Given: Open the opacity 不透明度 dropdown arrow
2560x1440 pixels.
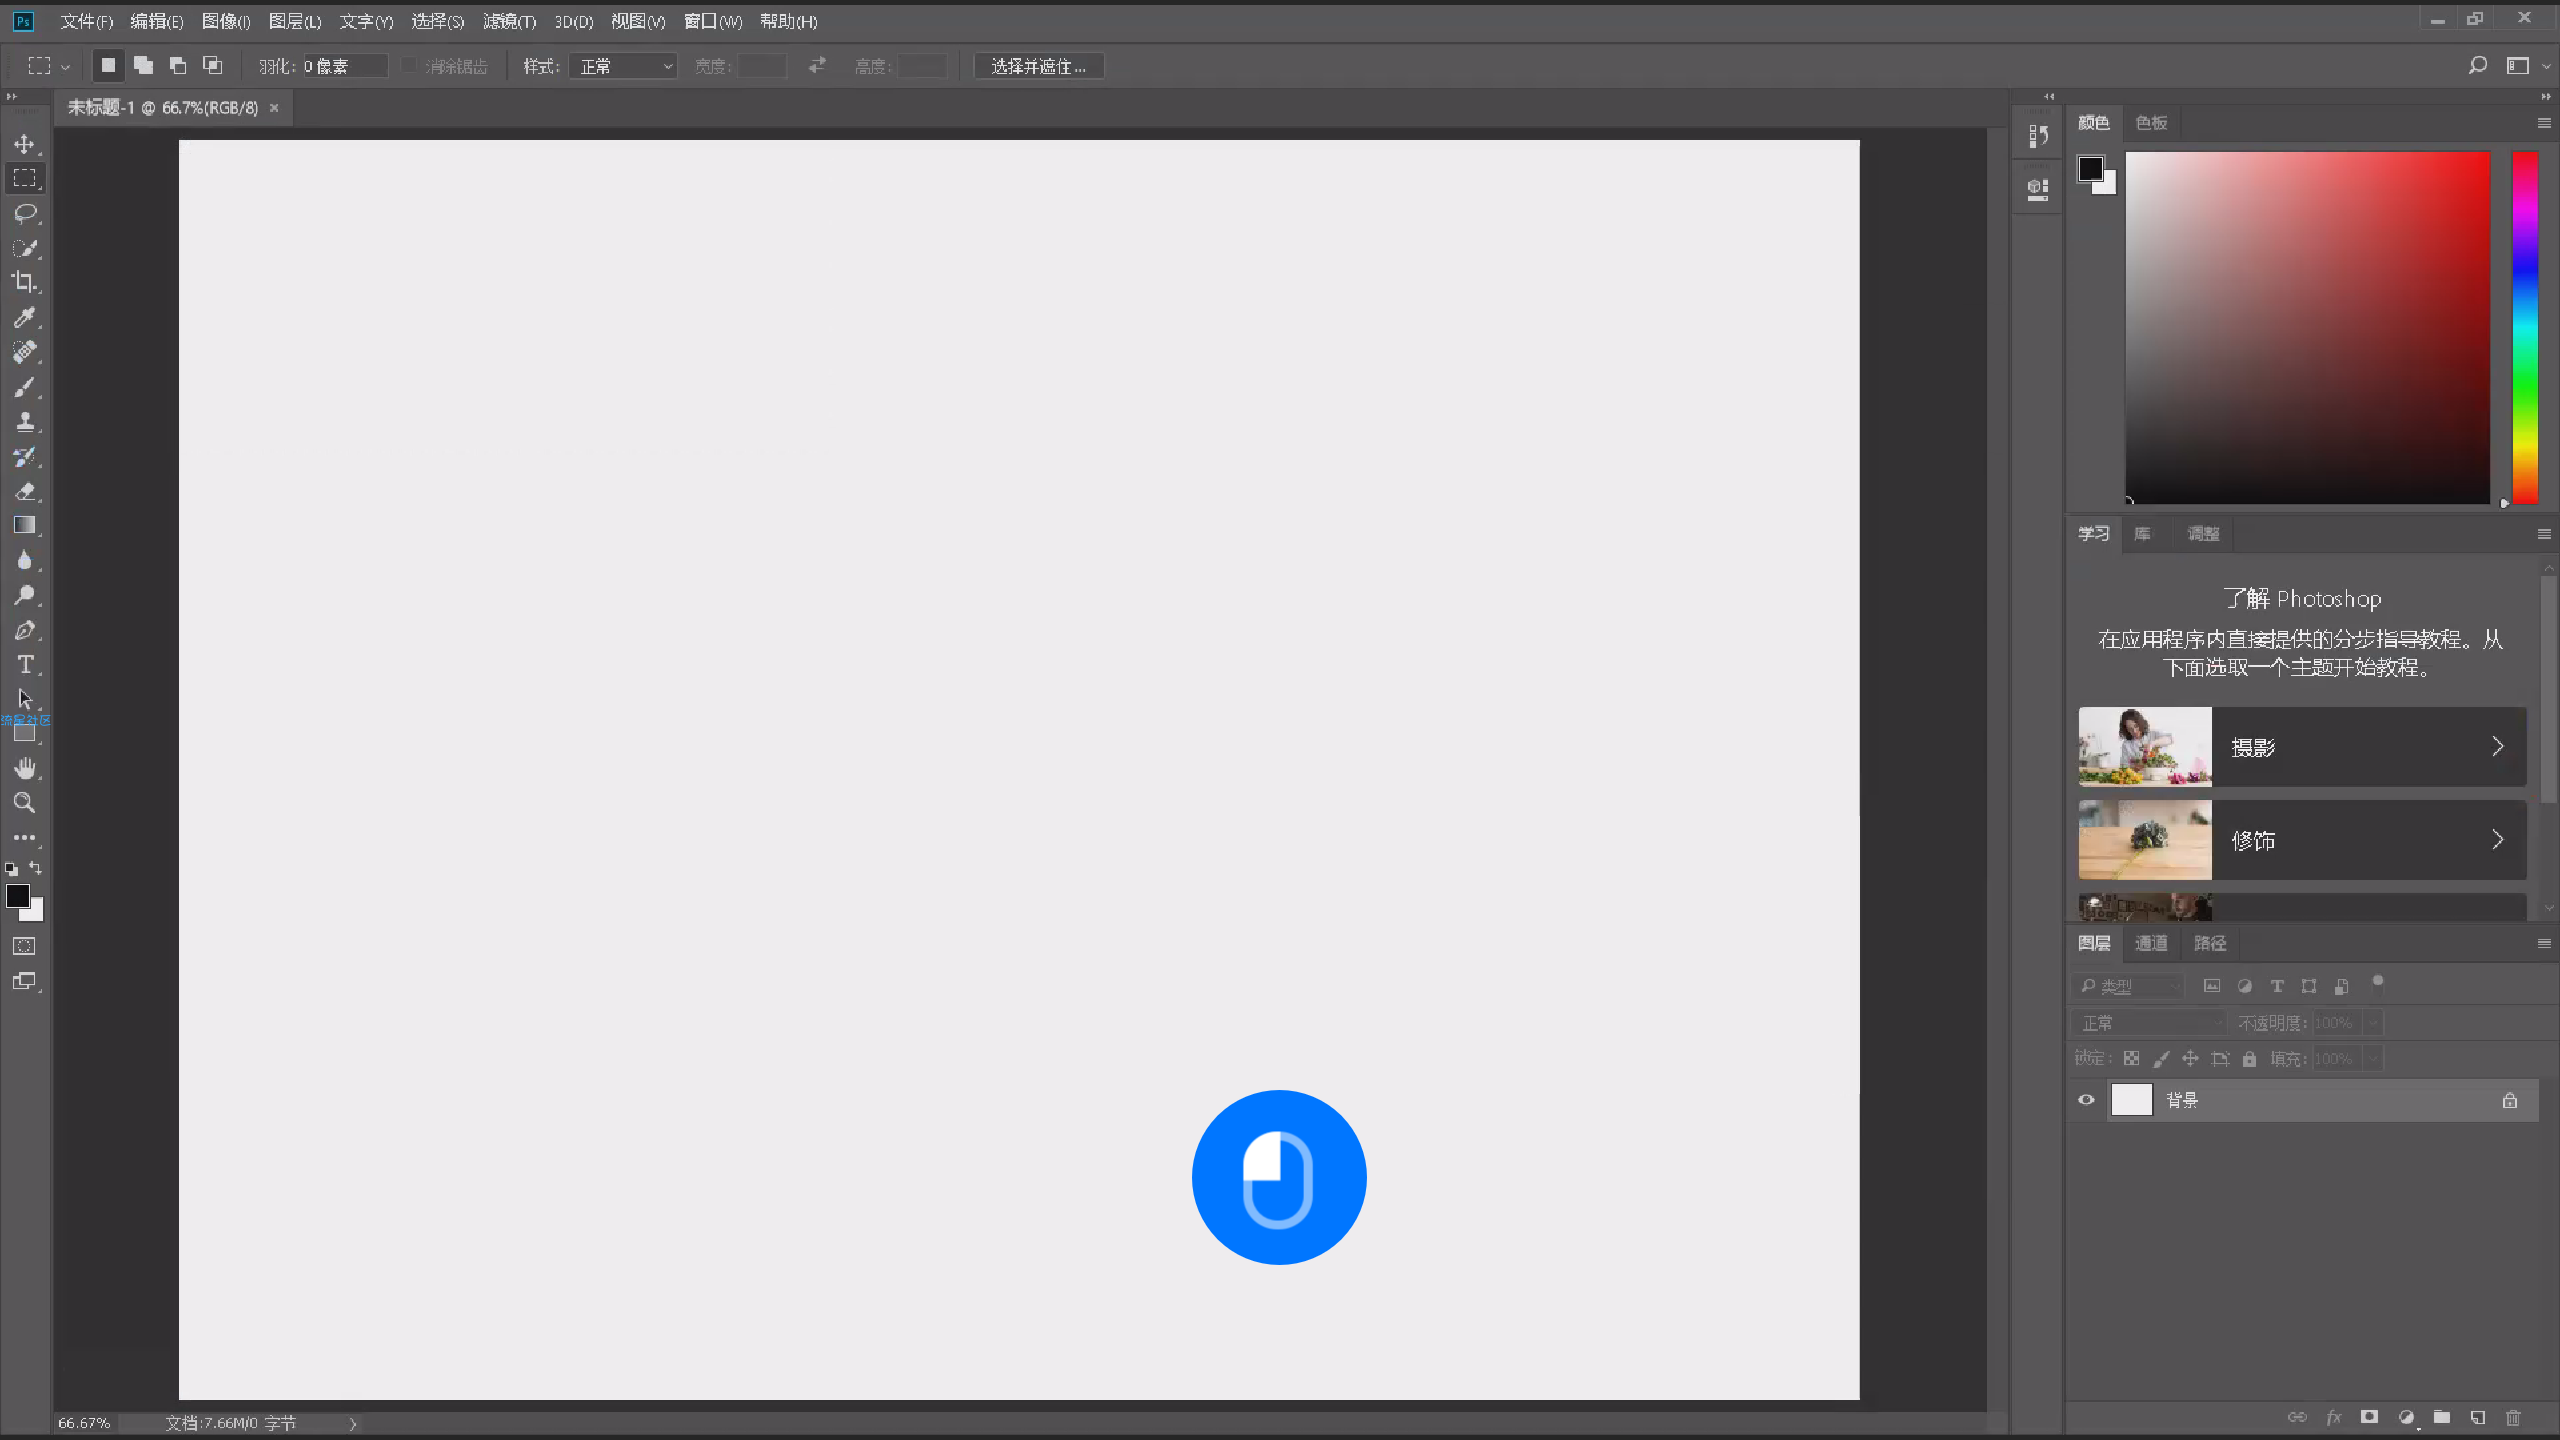Looking at the screenshot, I should pos(2373,1023).
